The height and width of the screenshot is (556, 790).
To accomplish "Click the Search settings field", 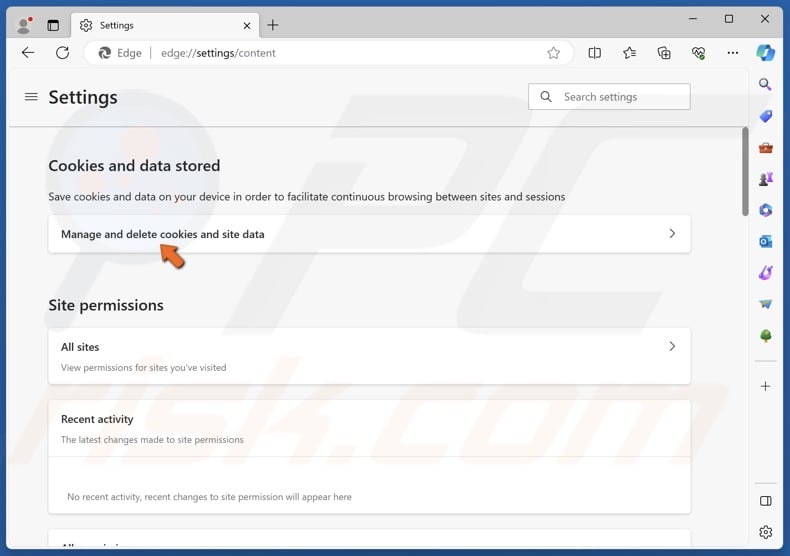I will coord(609,97).
